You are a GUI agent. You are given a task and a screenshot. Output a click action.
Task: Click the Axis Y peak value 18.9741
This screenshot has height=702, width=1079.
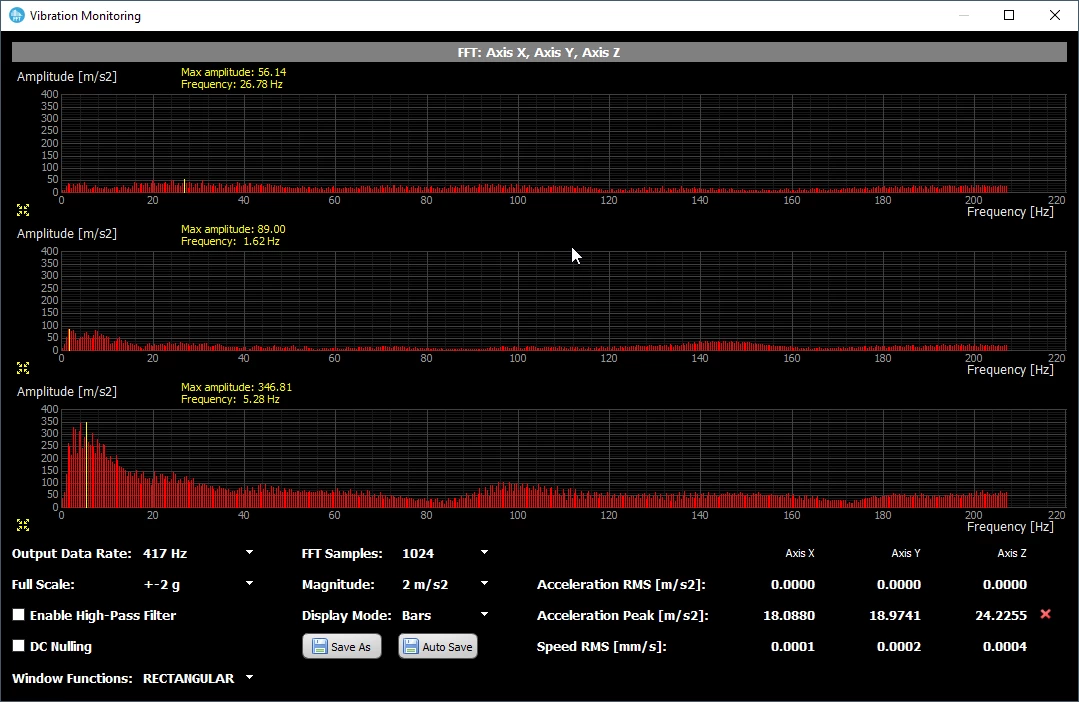click(x=895, y=615)
